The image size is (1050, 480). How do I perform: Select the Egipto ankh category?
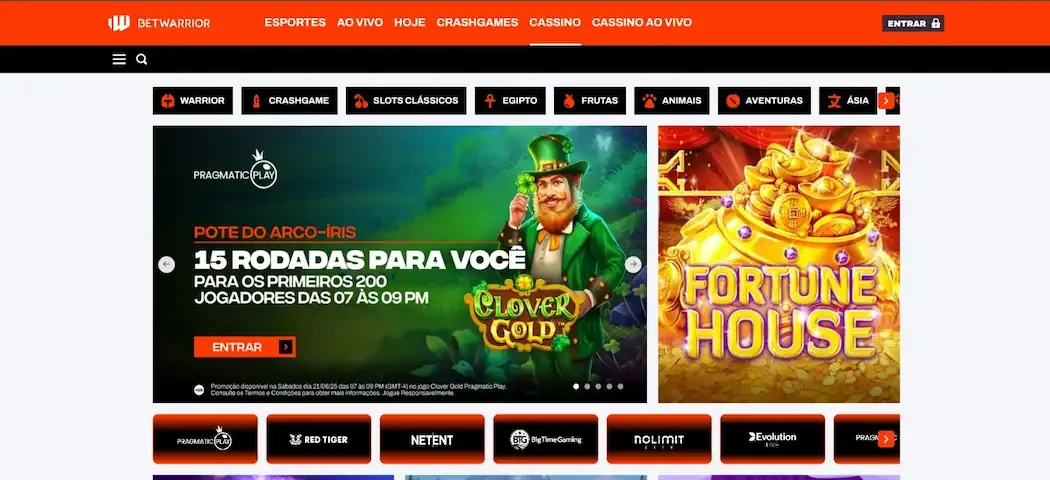point(510,101)
